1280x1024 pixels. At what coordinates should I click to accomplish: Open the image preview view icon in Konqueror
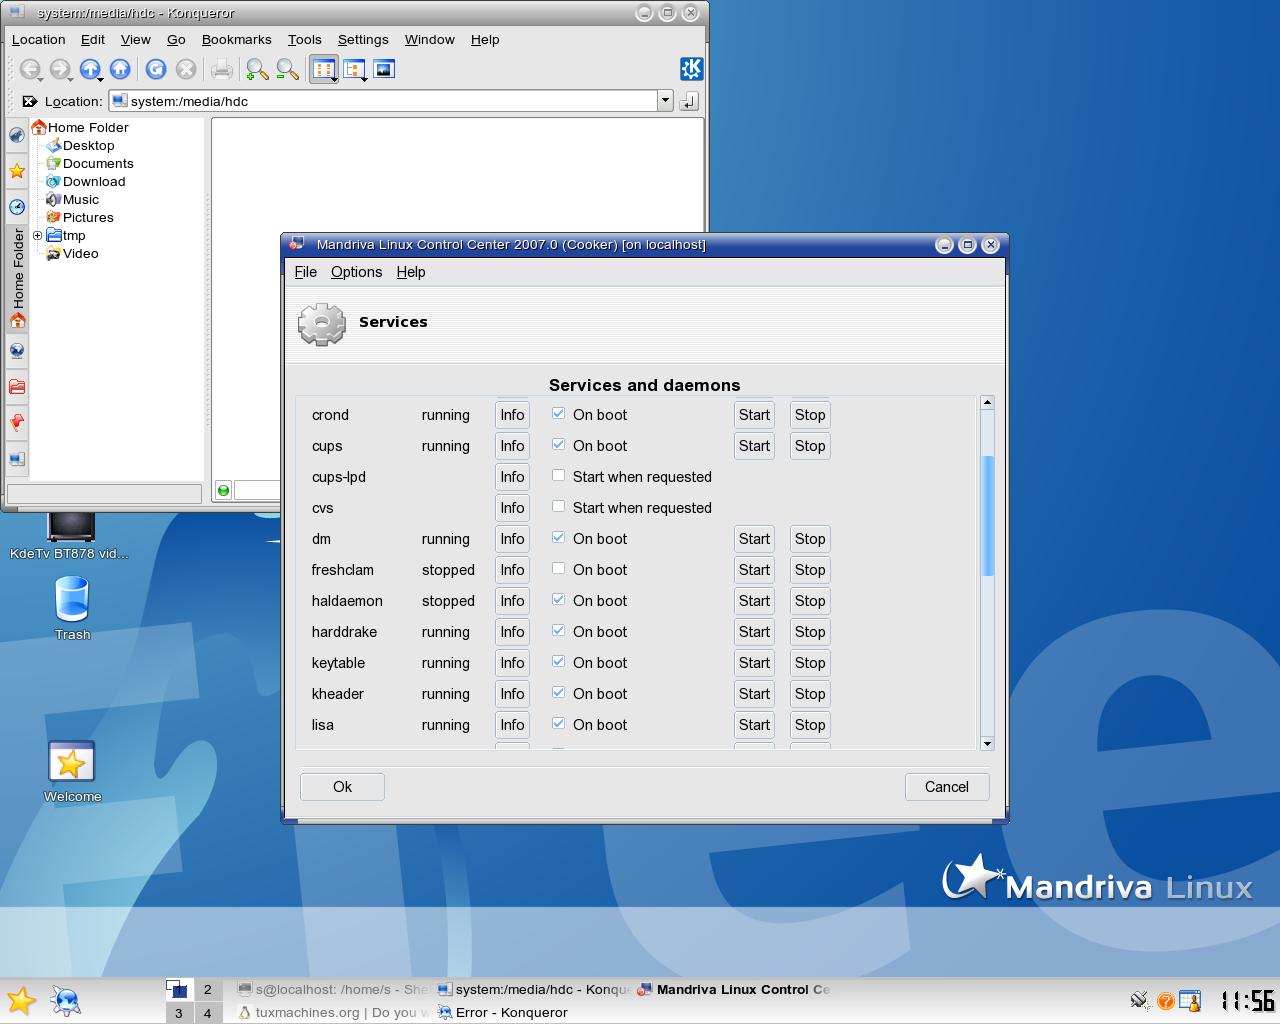[384, 69]
